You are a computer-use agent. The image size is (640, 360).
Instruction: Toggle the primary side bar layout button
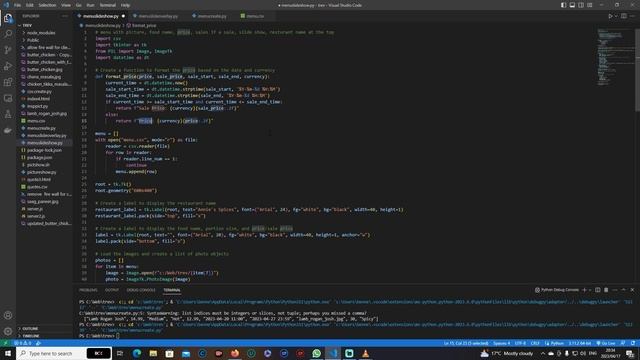click(563, 5)
